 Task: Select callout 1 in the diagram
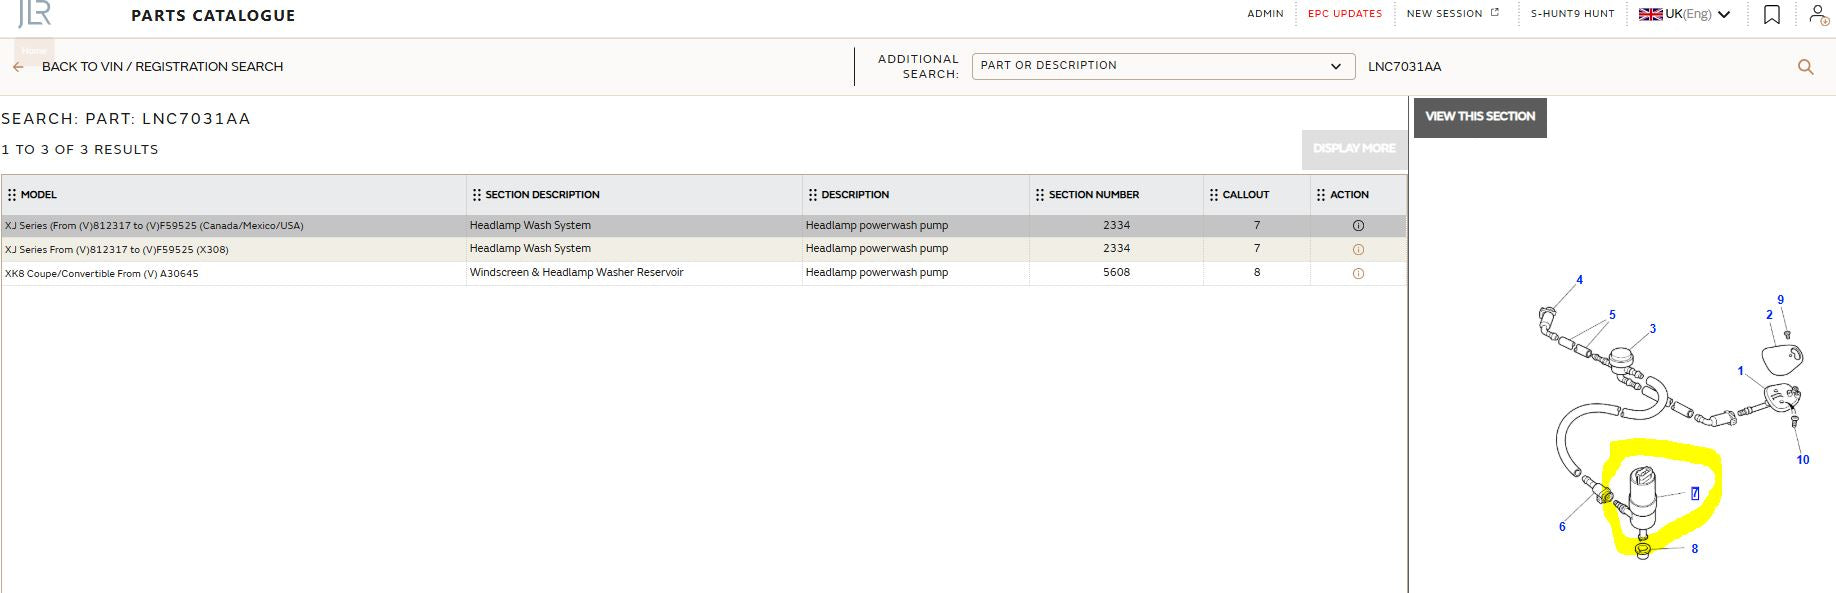[x=1740, y=371]
